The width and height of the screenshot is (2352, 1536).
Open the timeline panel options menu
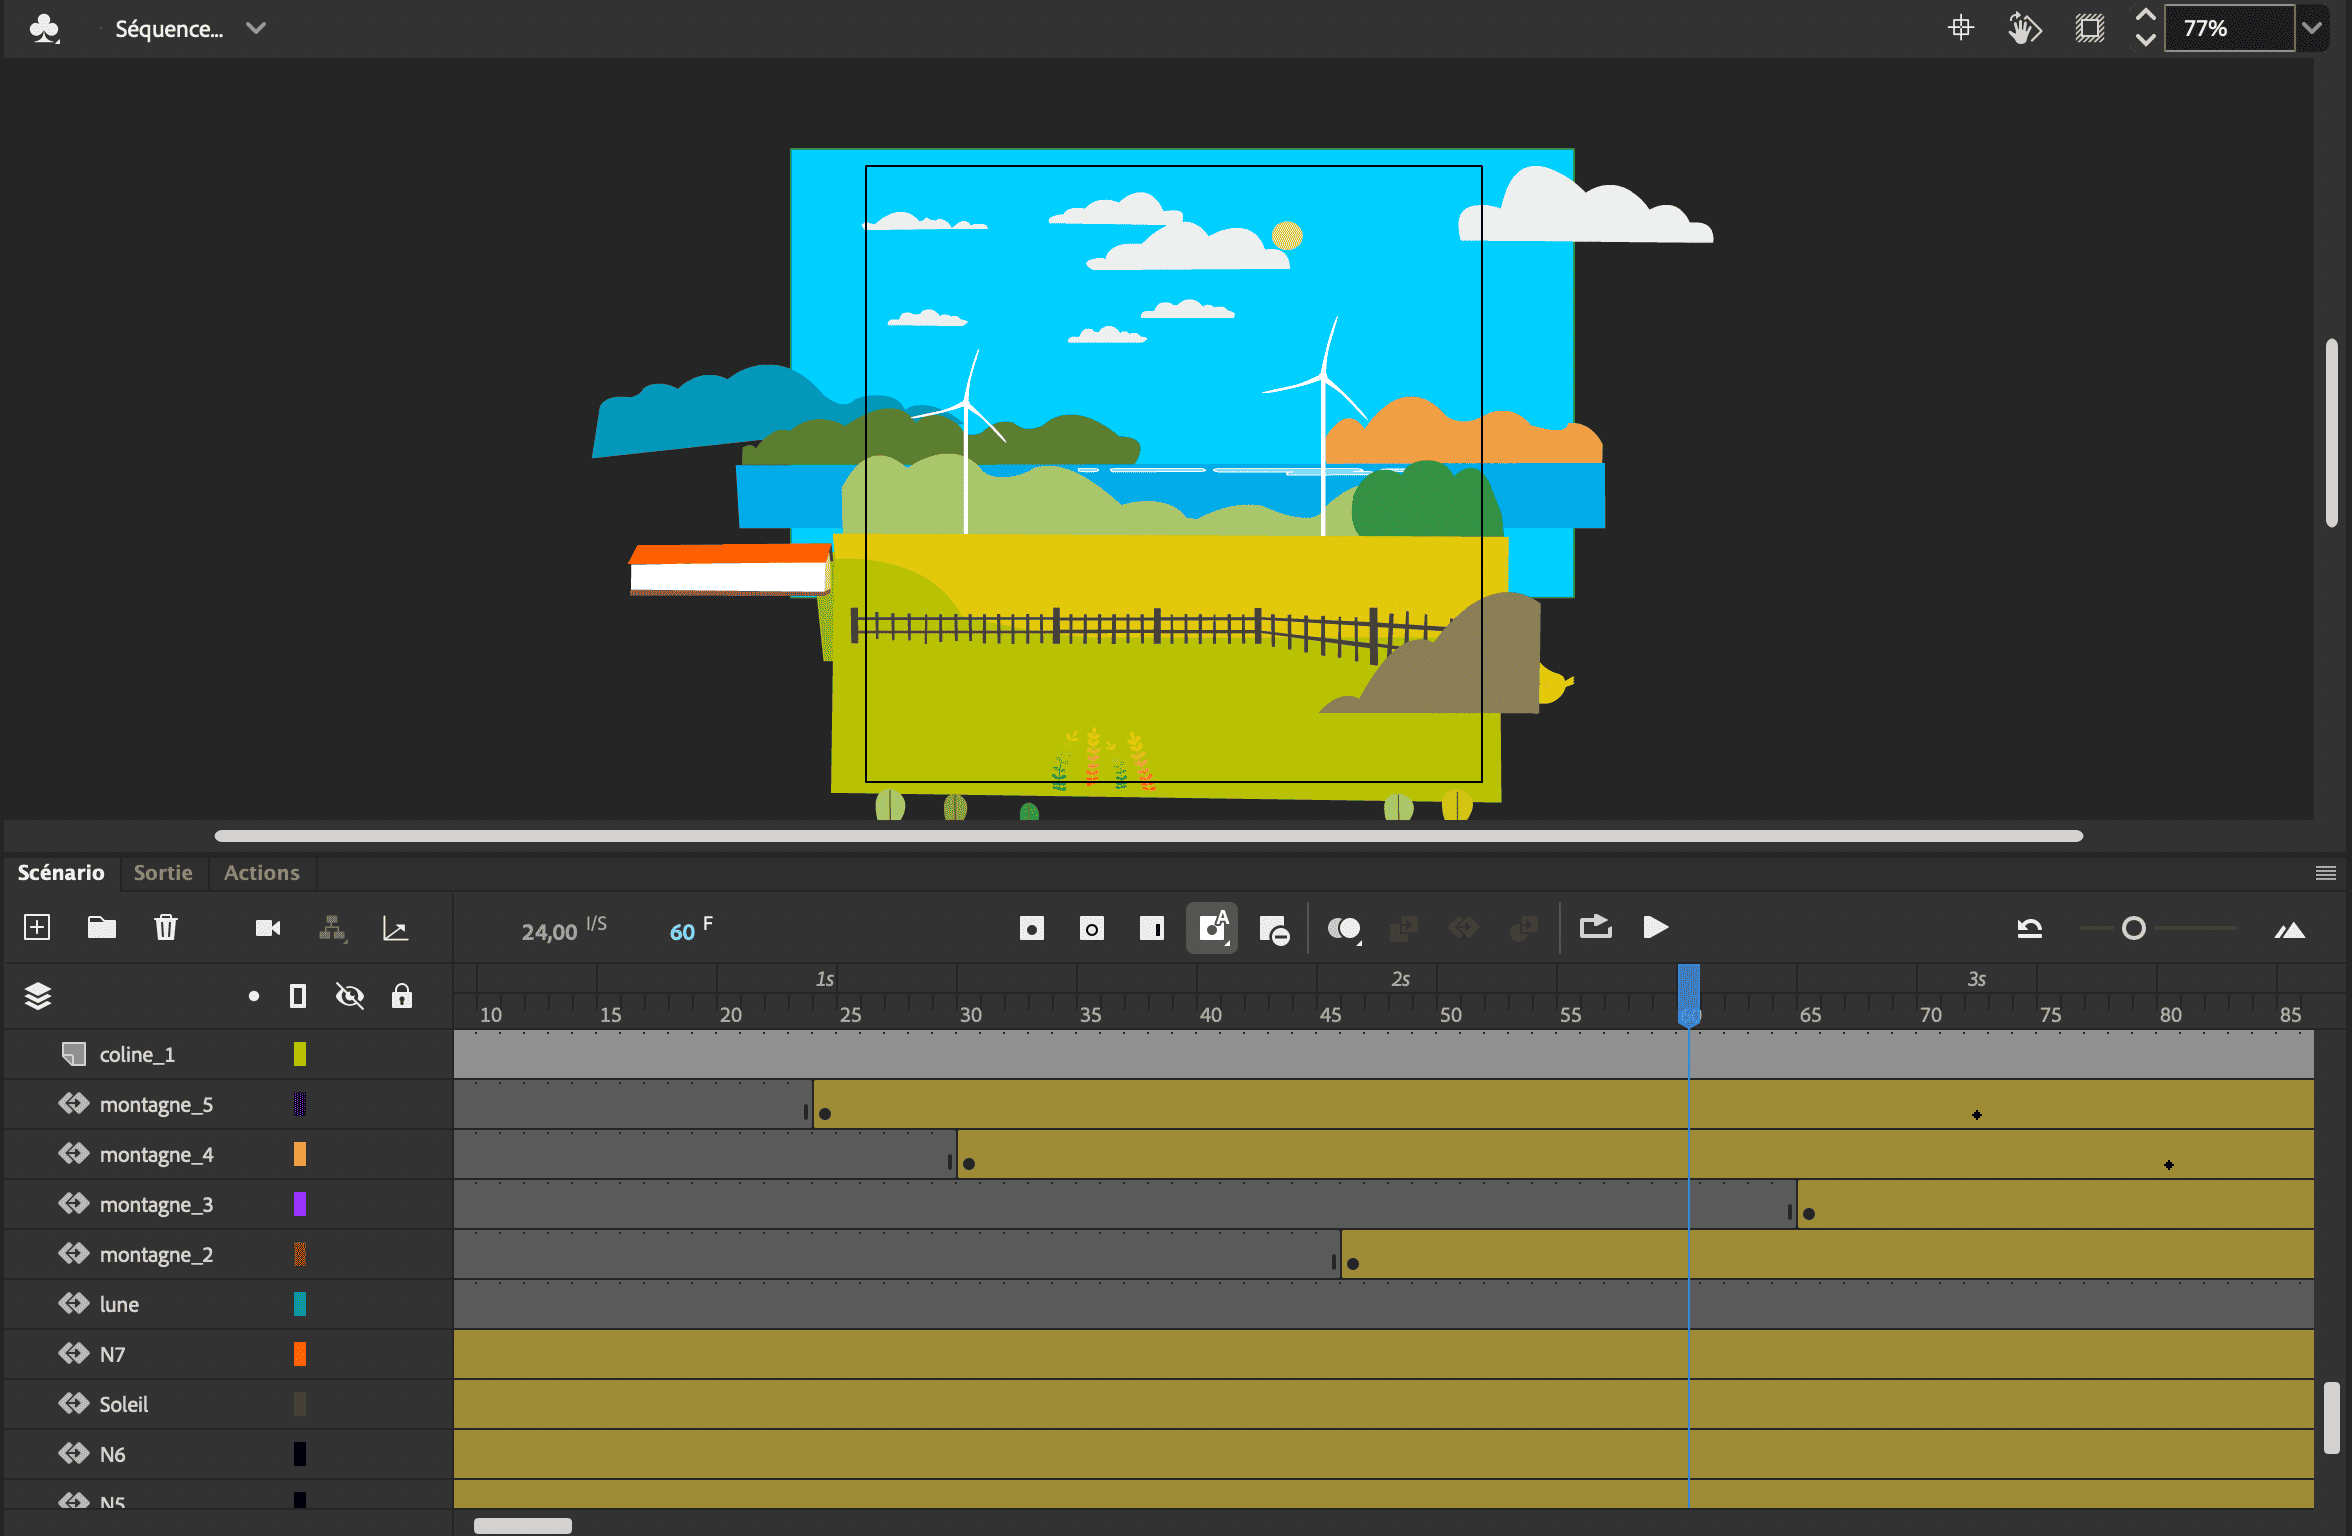[x=2325, y=873]
